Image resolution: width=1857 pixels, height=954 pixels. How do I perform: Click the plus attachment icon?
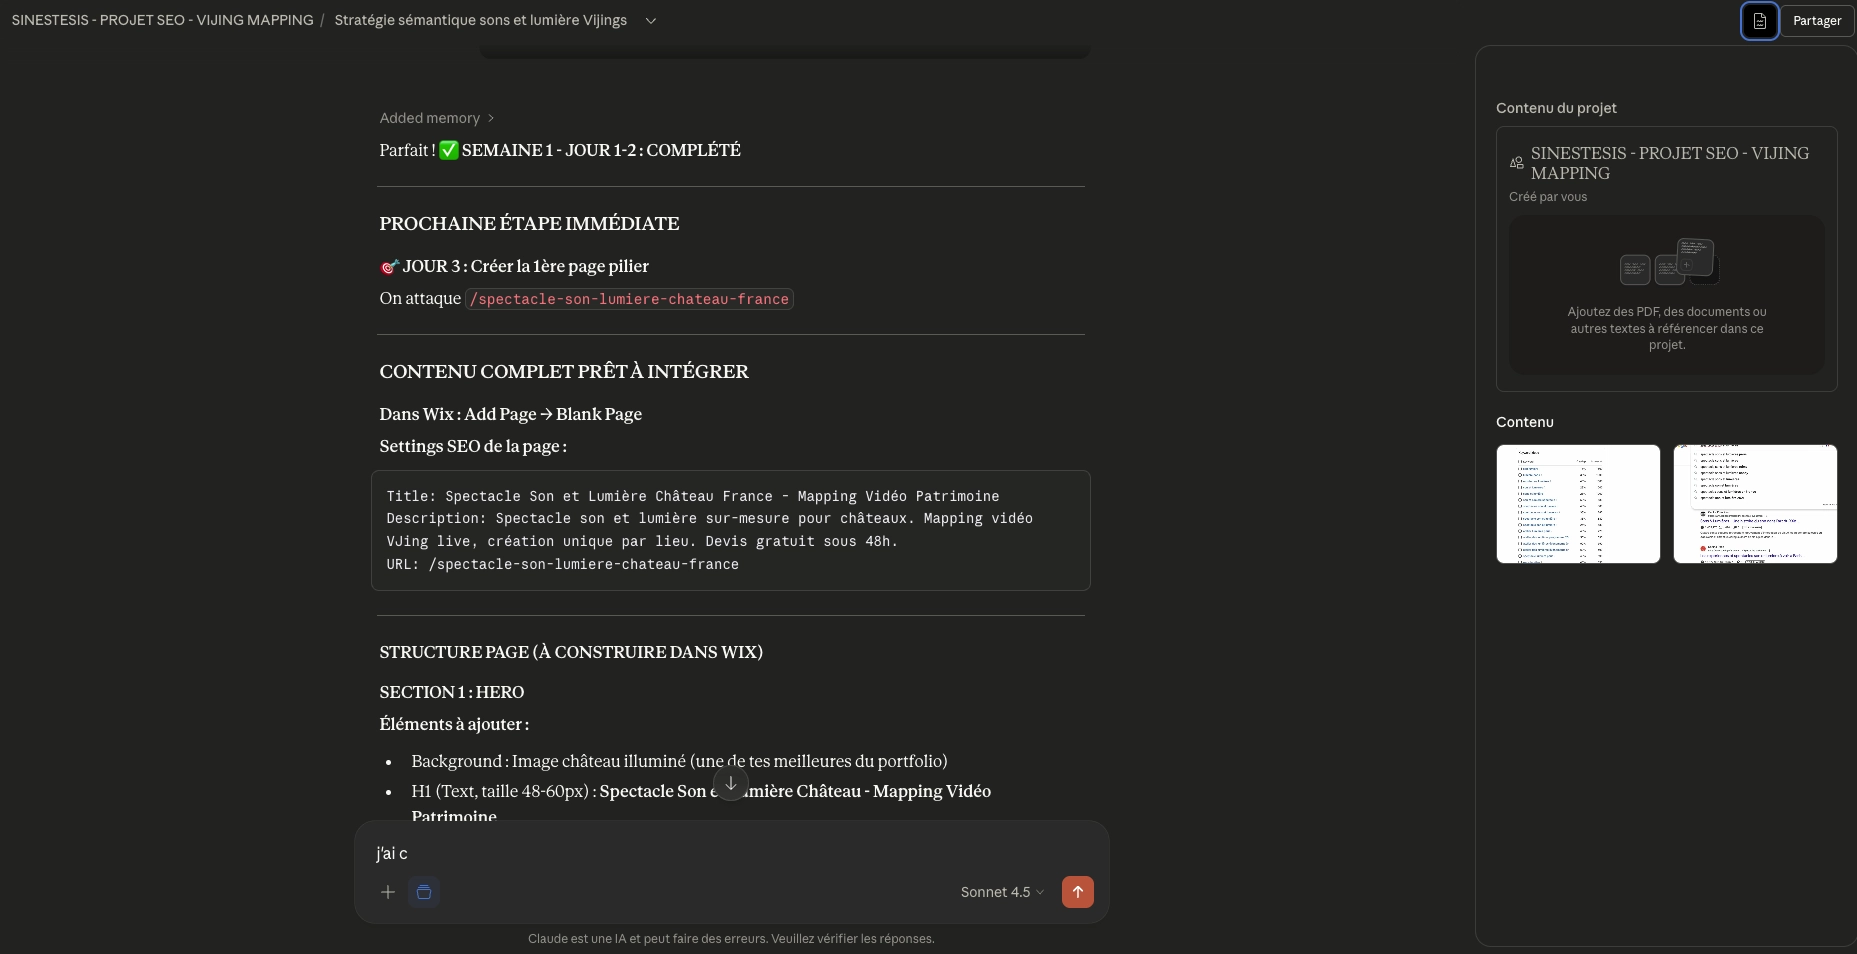(388, 892)
